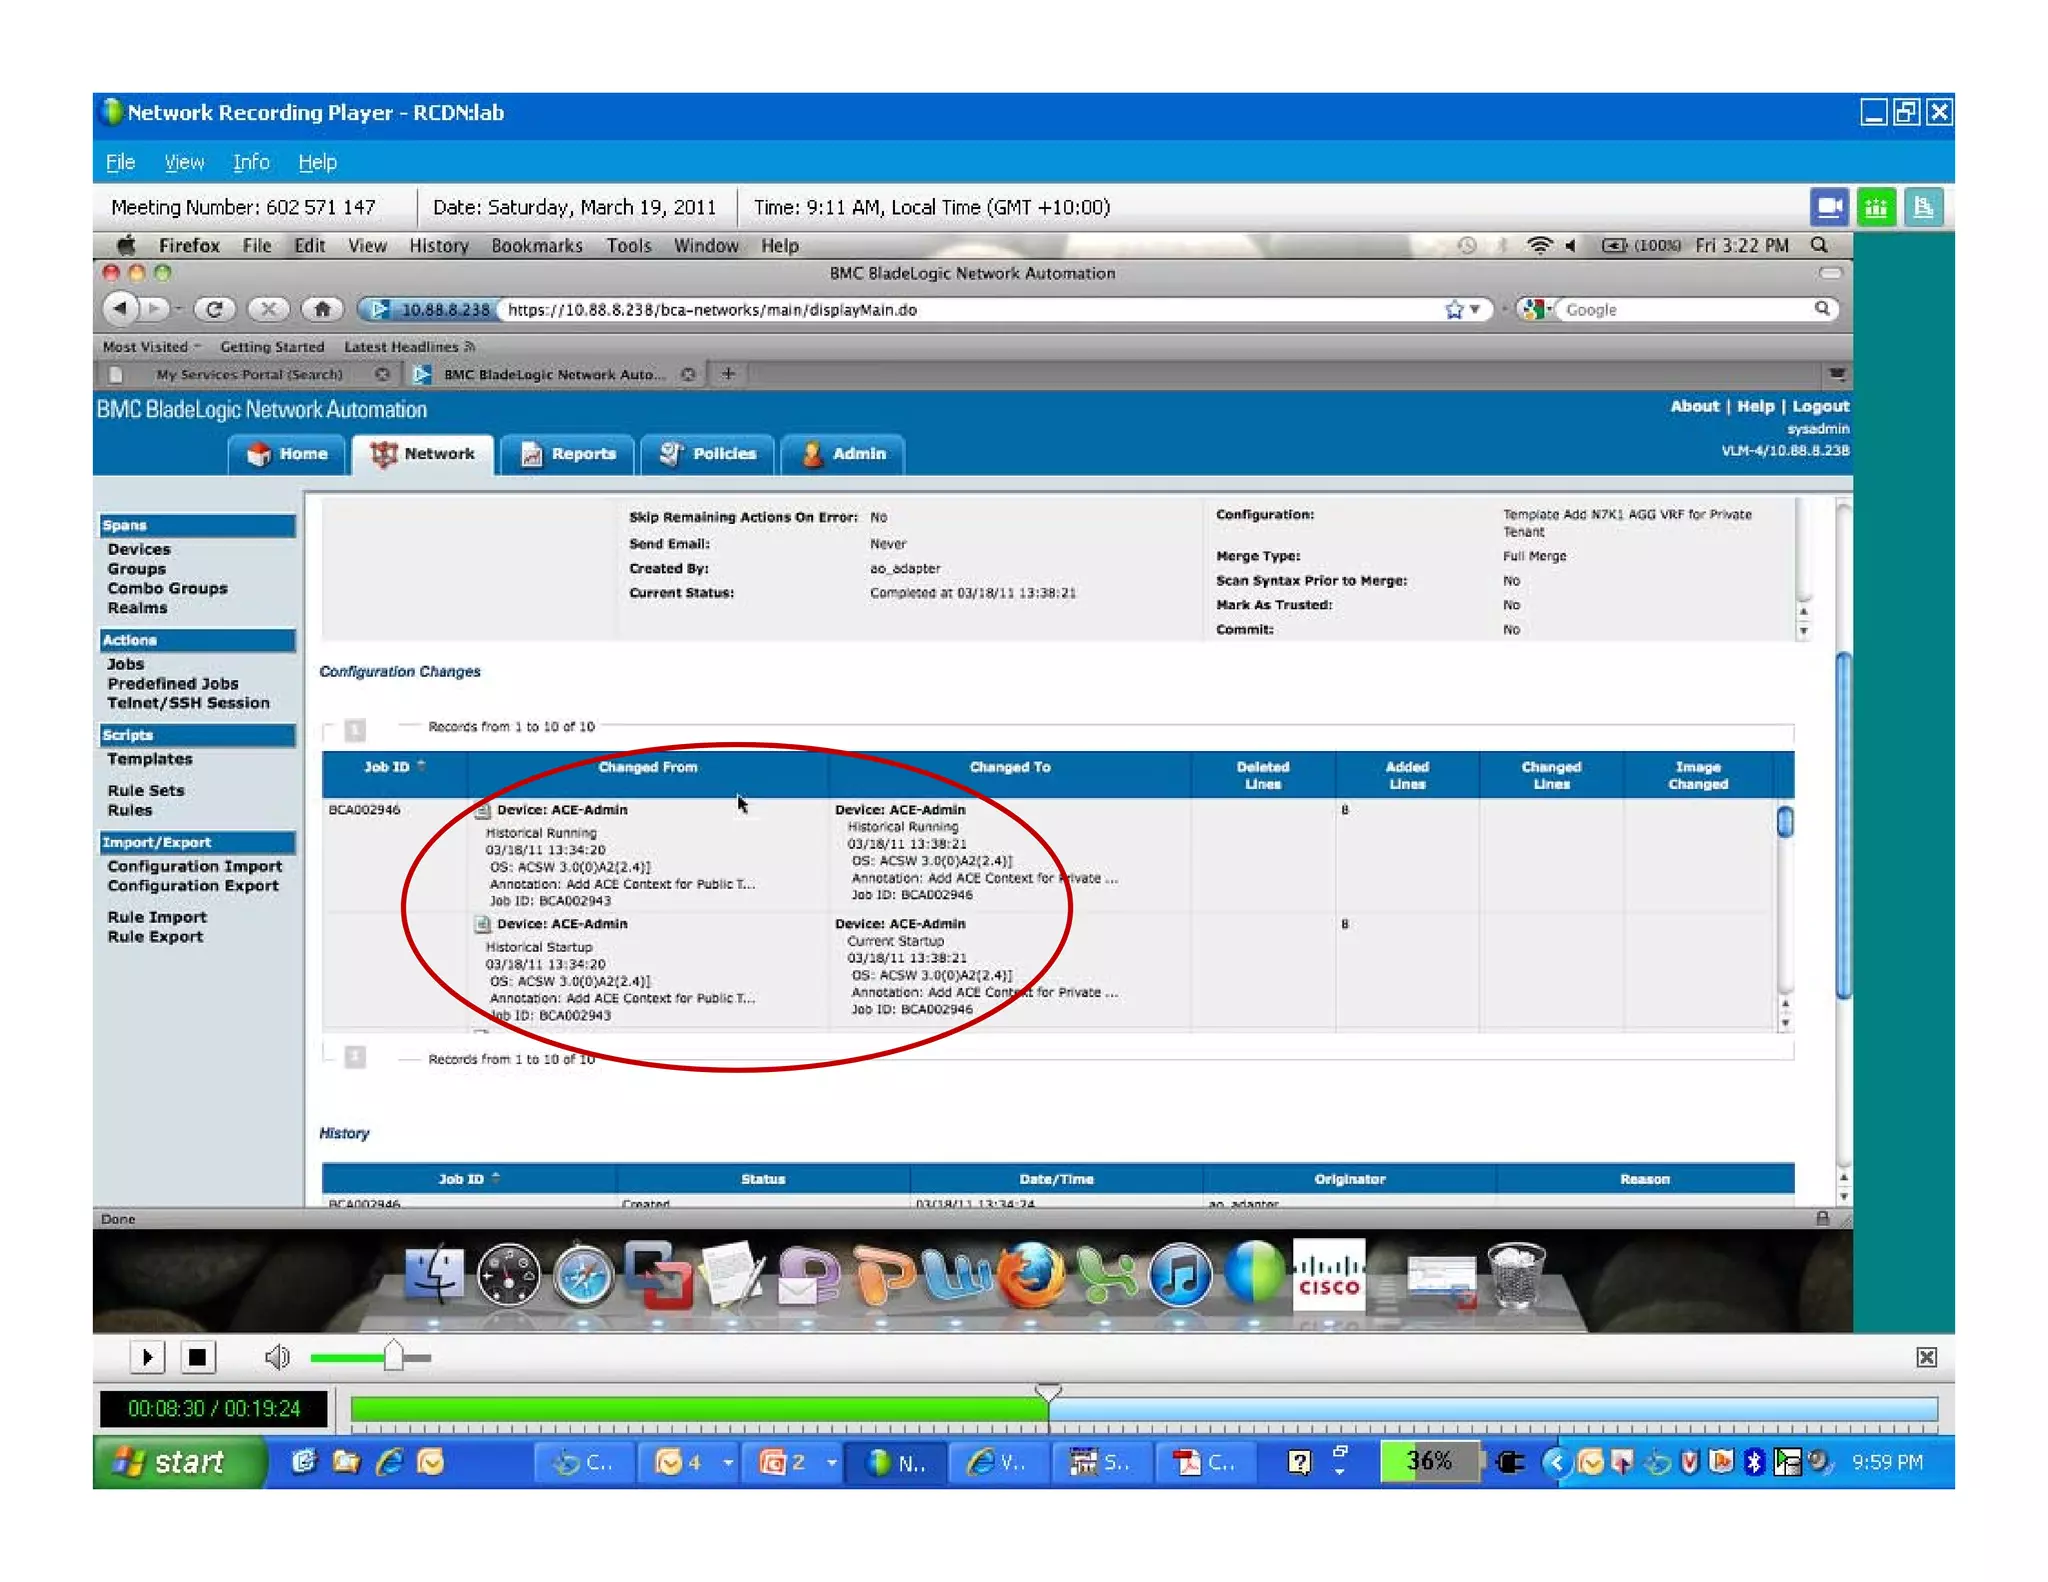Switch to the Admin tab

click(x=843, y=454)
